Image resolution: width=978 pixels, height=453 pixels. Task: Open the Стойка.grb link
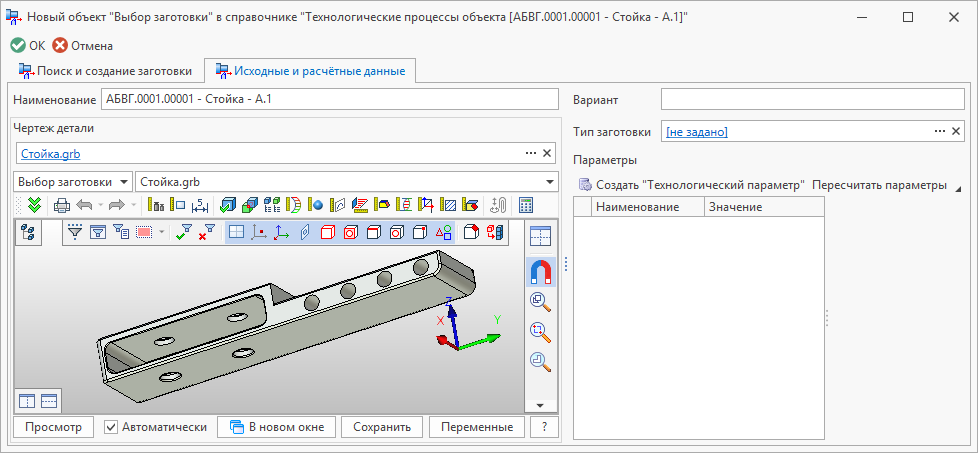coord(51,153)
